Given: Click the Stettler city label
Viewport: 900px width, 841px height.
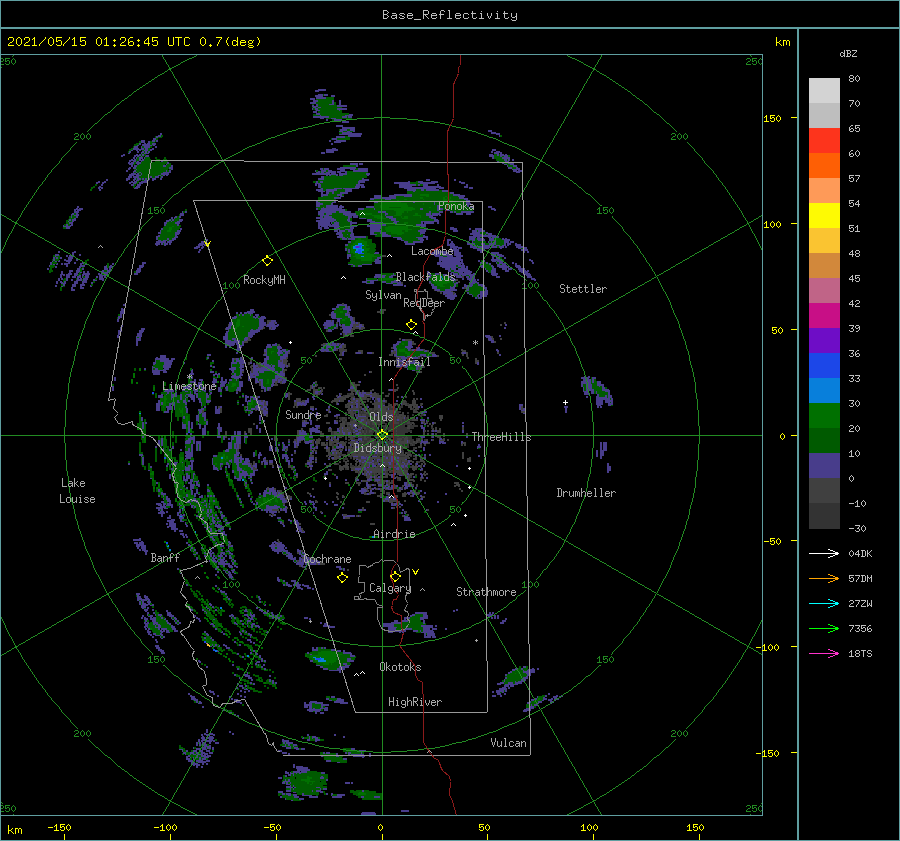Looking at the screenshot, I should (x=583, y=289).
